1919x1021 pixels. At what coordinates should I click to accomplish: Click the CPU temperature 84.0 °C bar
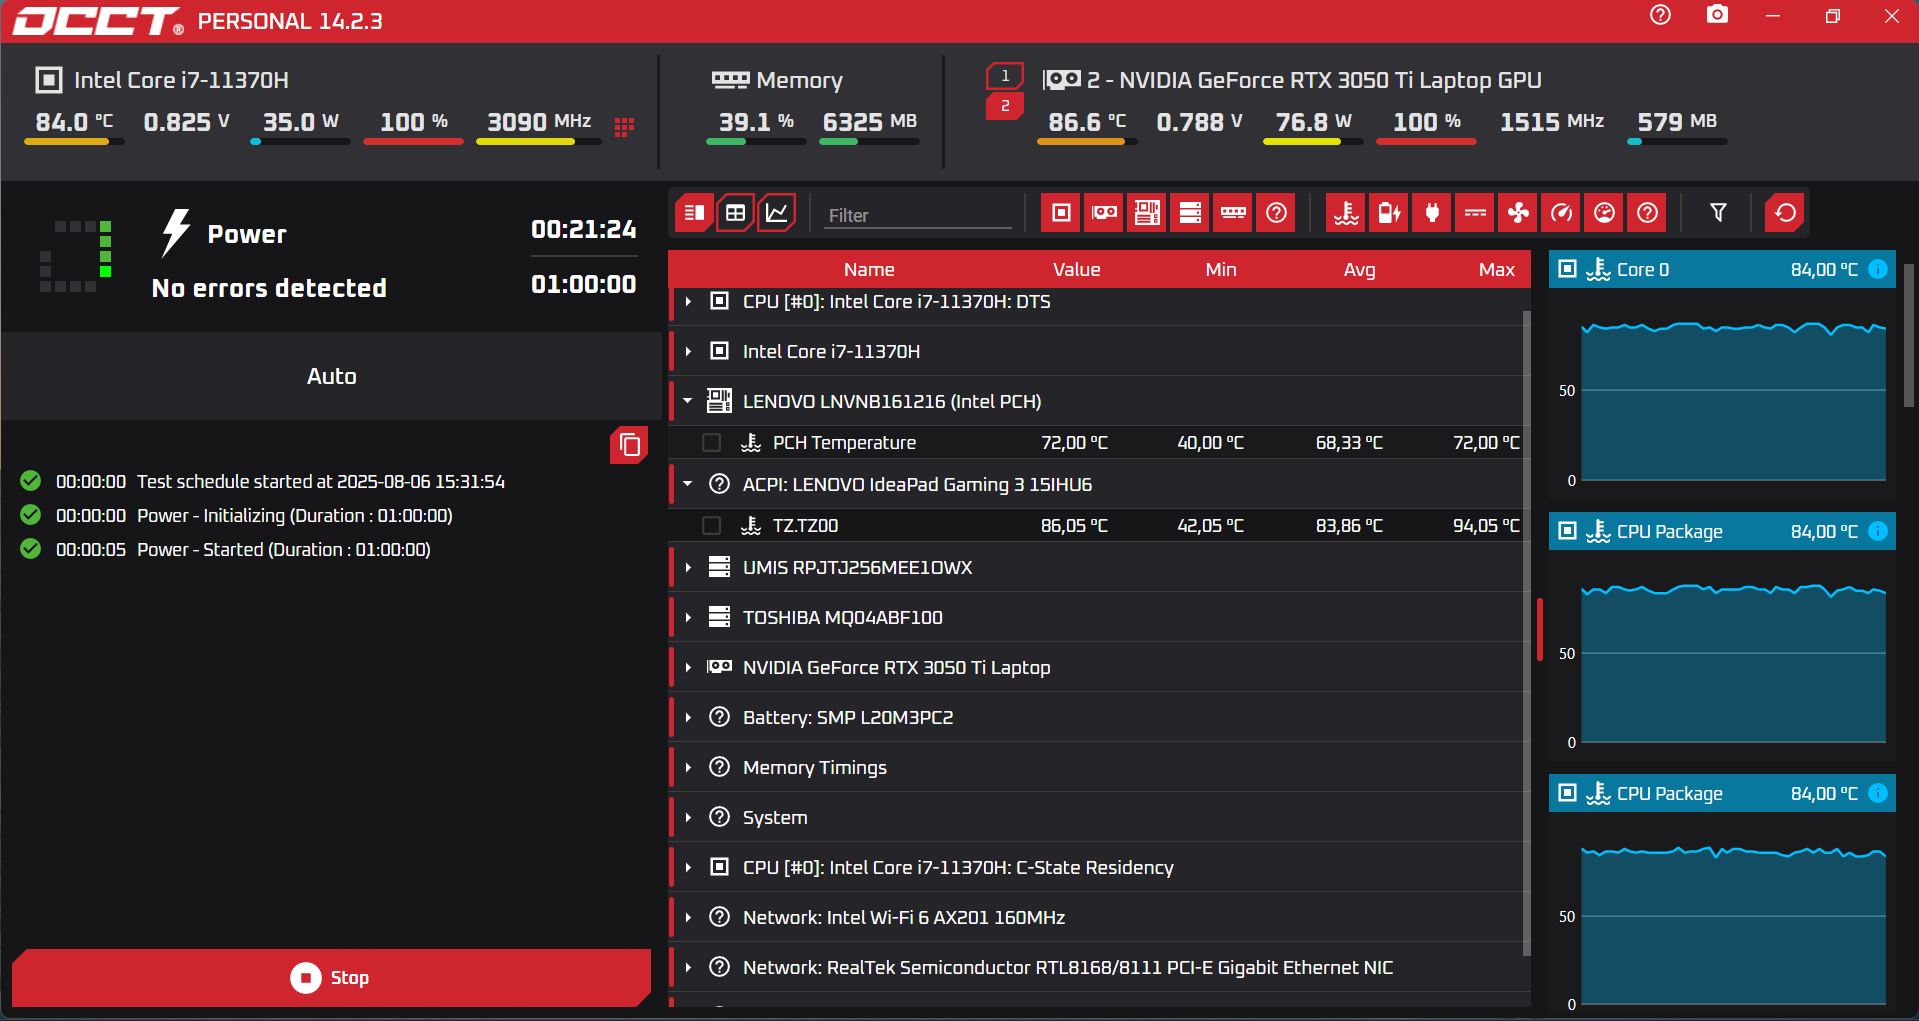(74, 142)
